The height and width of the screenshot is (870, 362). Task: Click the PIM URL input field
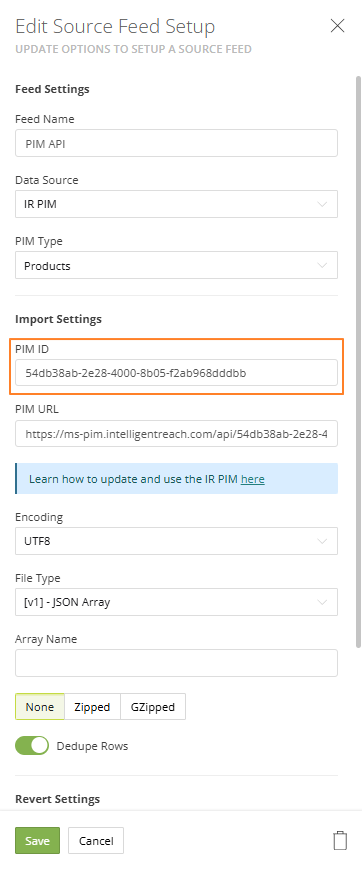tap(176, 433)
